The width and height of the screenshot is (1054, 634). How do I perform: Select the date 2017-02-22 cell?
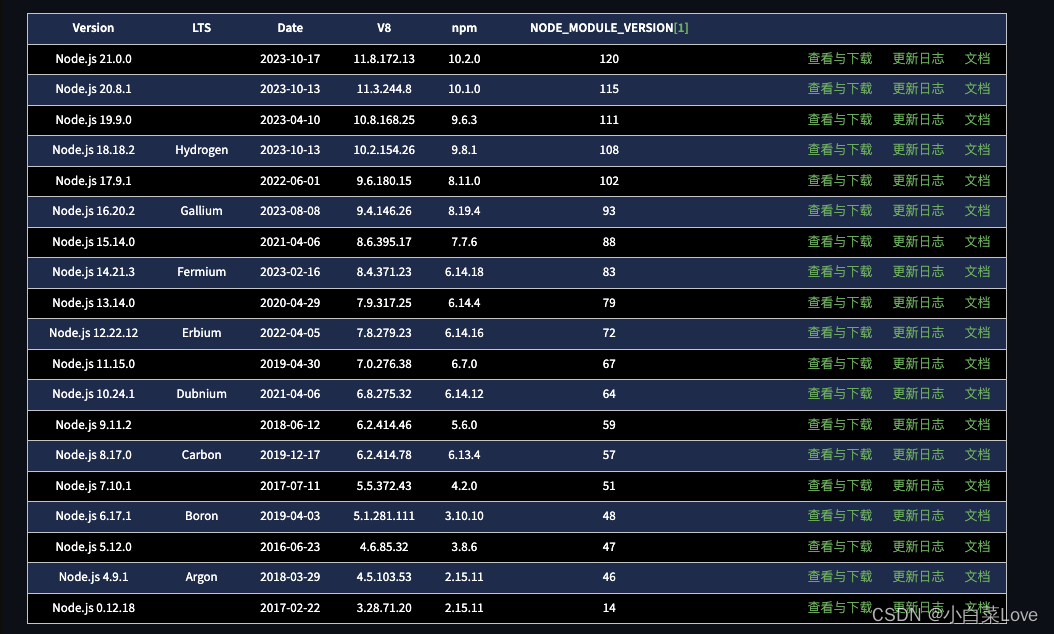pyautogui.click(x=290, y=608)
